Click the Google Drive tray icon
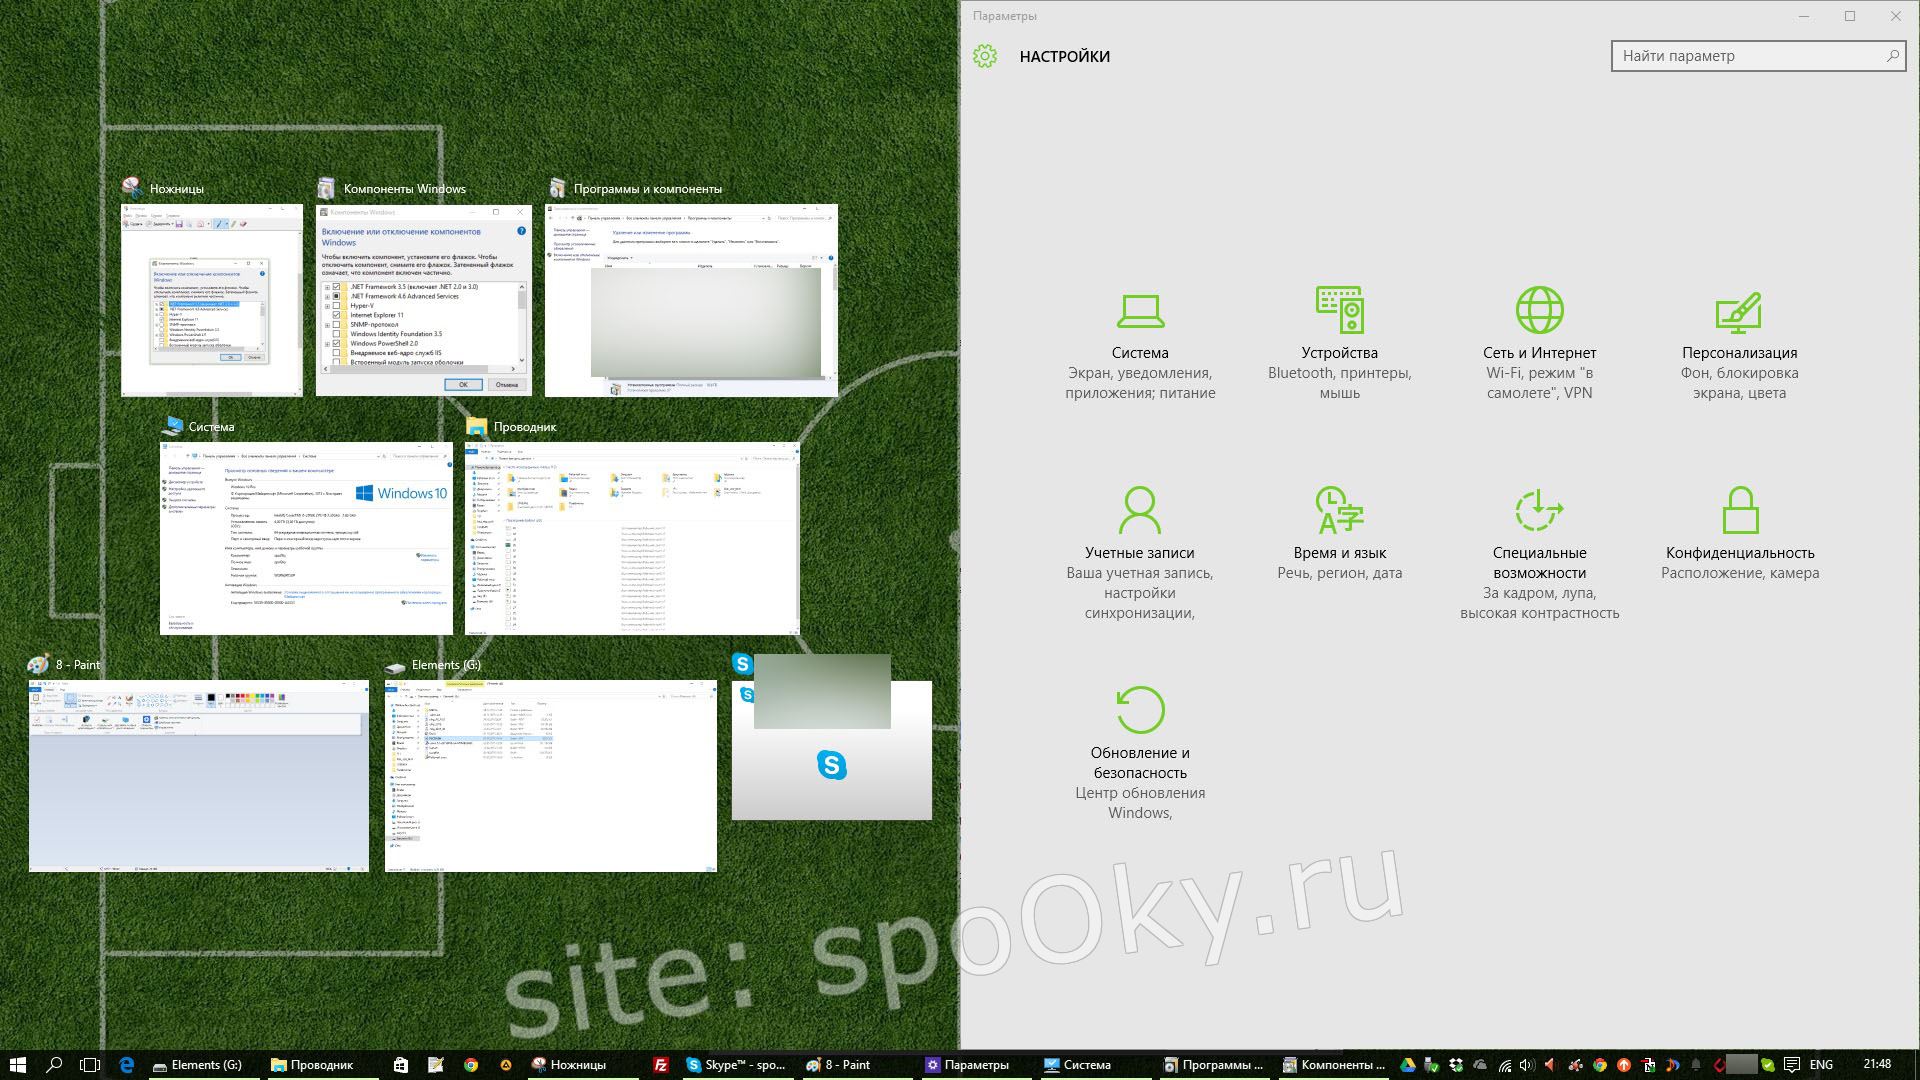This screenshot has height=1080, width=1920. coord(1408,1065)
